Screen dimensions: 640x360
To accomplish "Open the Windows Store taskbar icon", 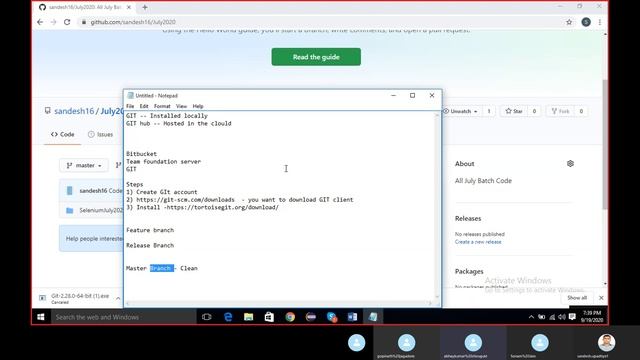I will pos(269,317).
